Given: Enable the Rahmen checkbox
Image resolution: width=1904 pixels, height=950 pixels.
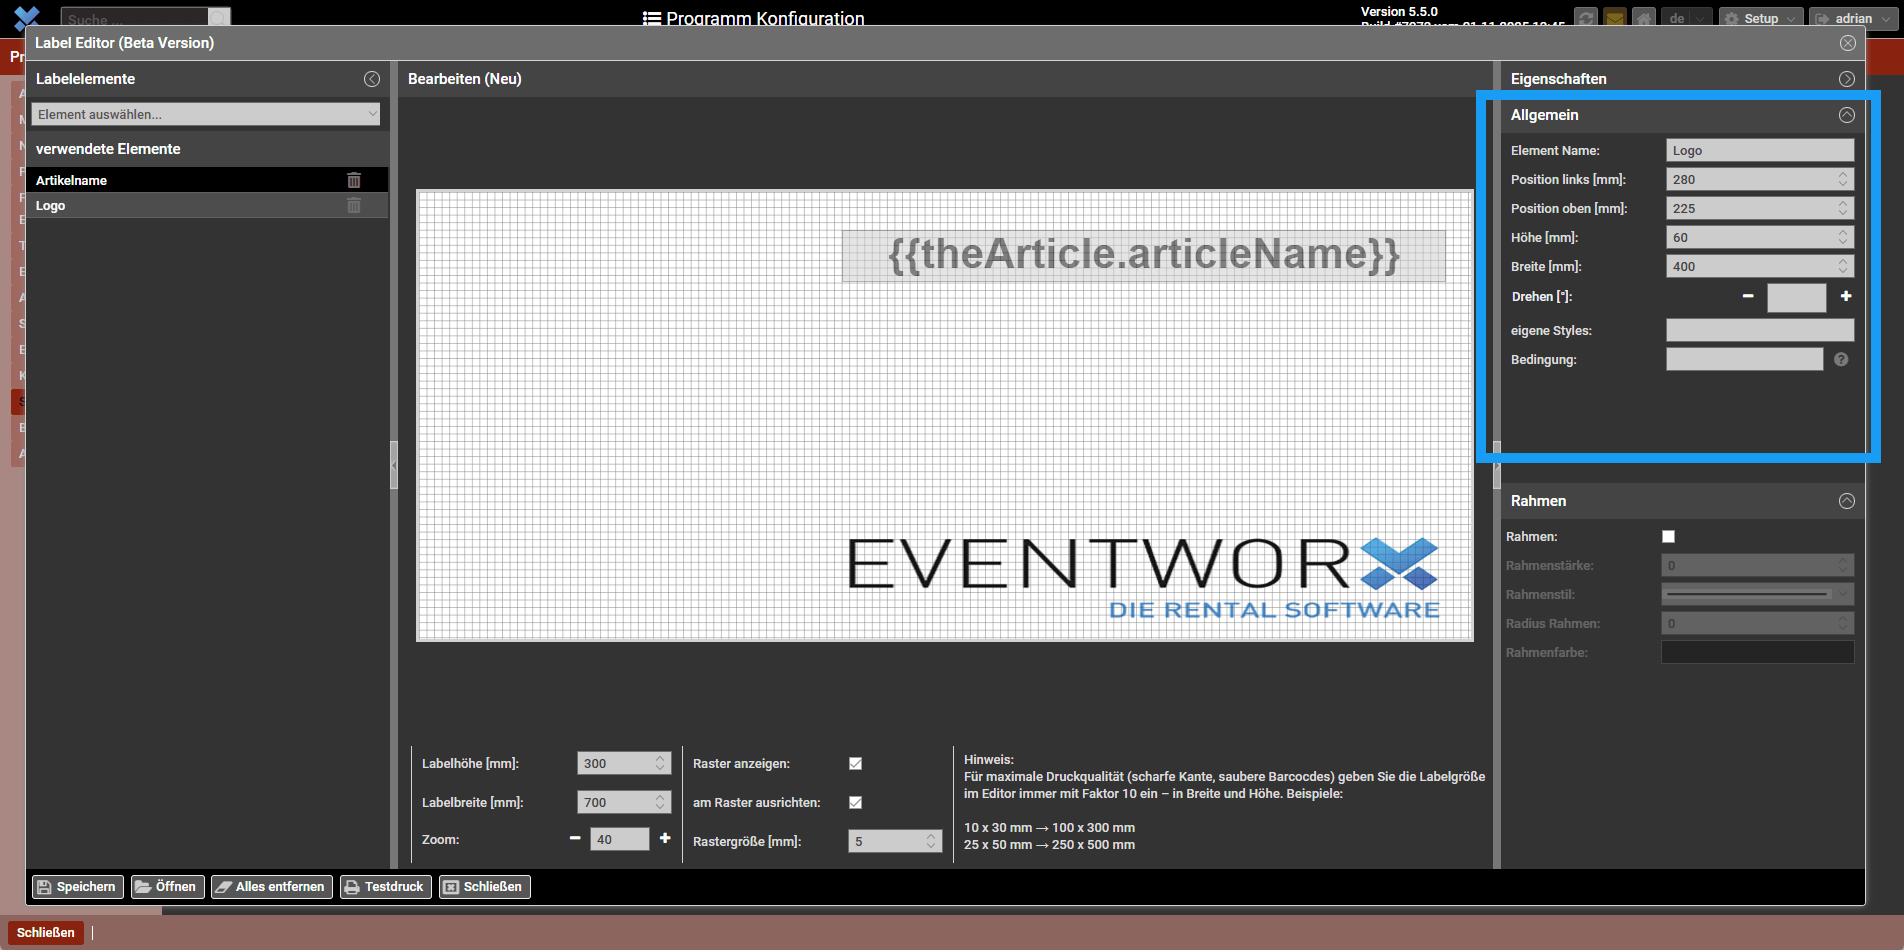Looking at the screenshot, I should click(1668, 537).
